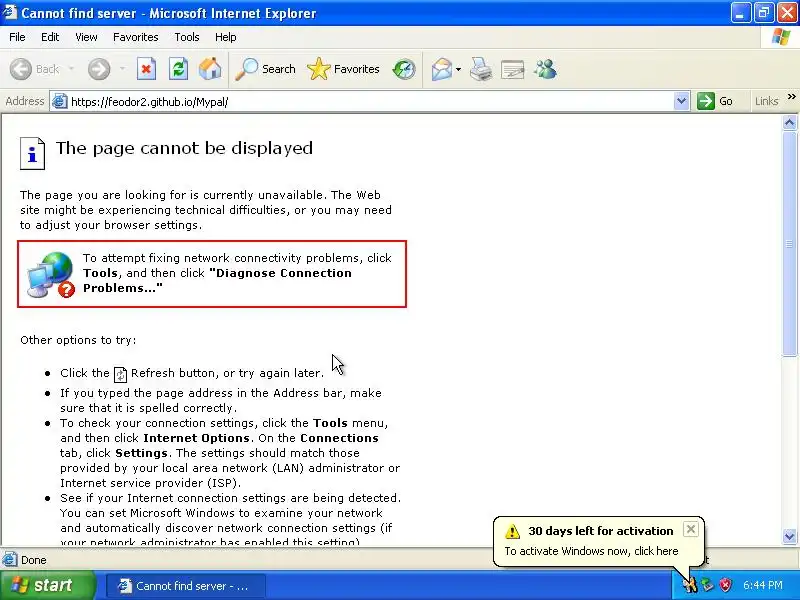The width and height of the screenshot is (800, 600).
Task: Go back using the Back arrow button
Action: [x=34, y=69]
